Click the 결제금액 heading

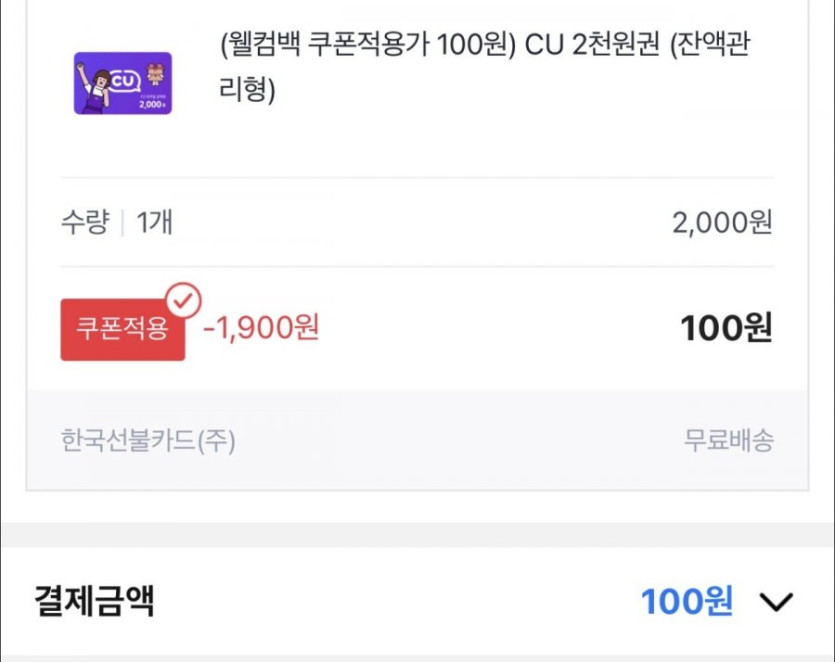94,600
